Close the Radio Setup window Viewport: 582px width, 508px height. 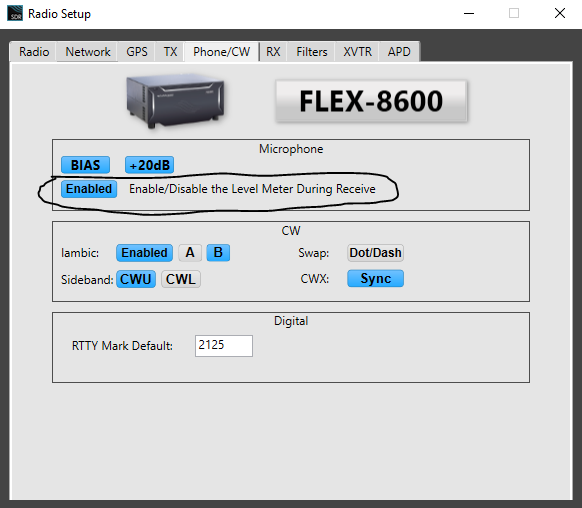coord(560,13)
